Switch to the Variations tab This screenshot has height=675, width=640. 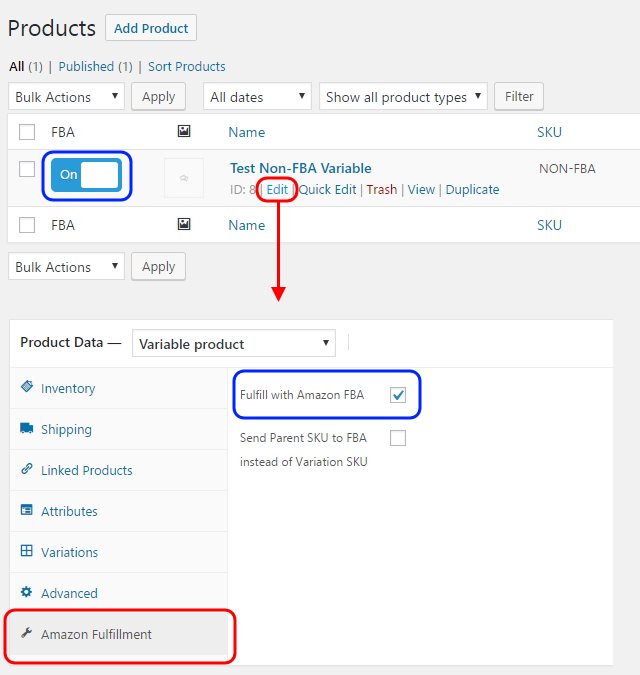(69, 552)
